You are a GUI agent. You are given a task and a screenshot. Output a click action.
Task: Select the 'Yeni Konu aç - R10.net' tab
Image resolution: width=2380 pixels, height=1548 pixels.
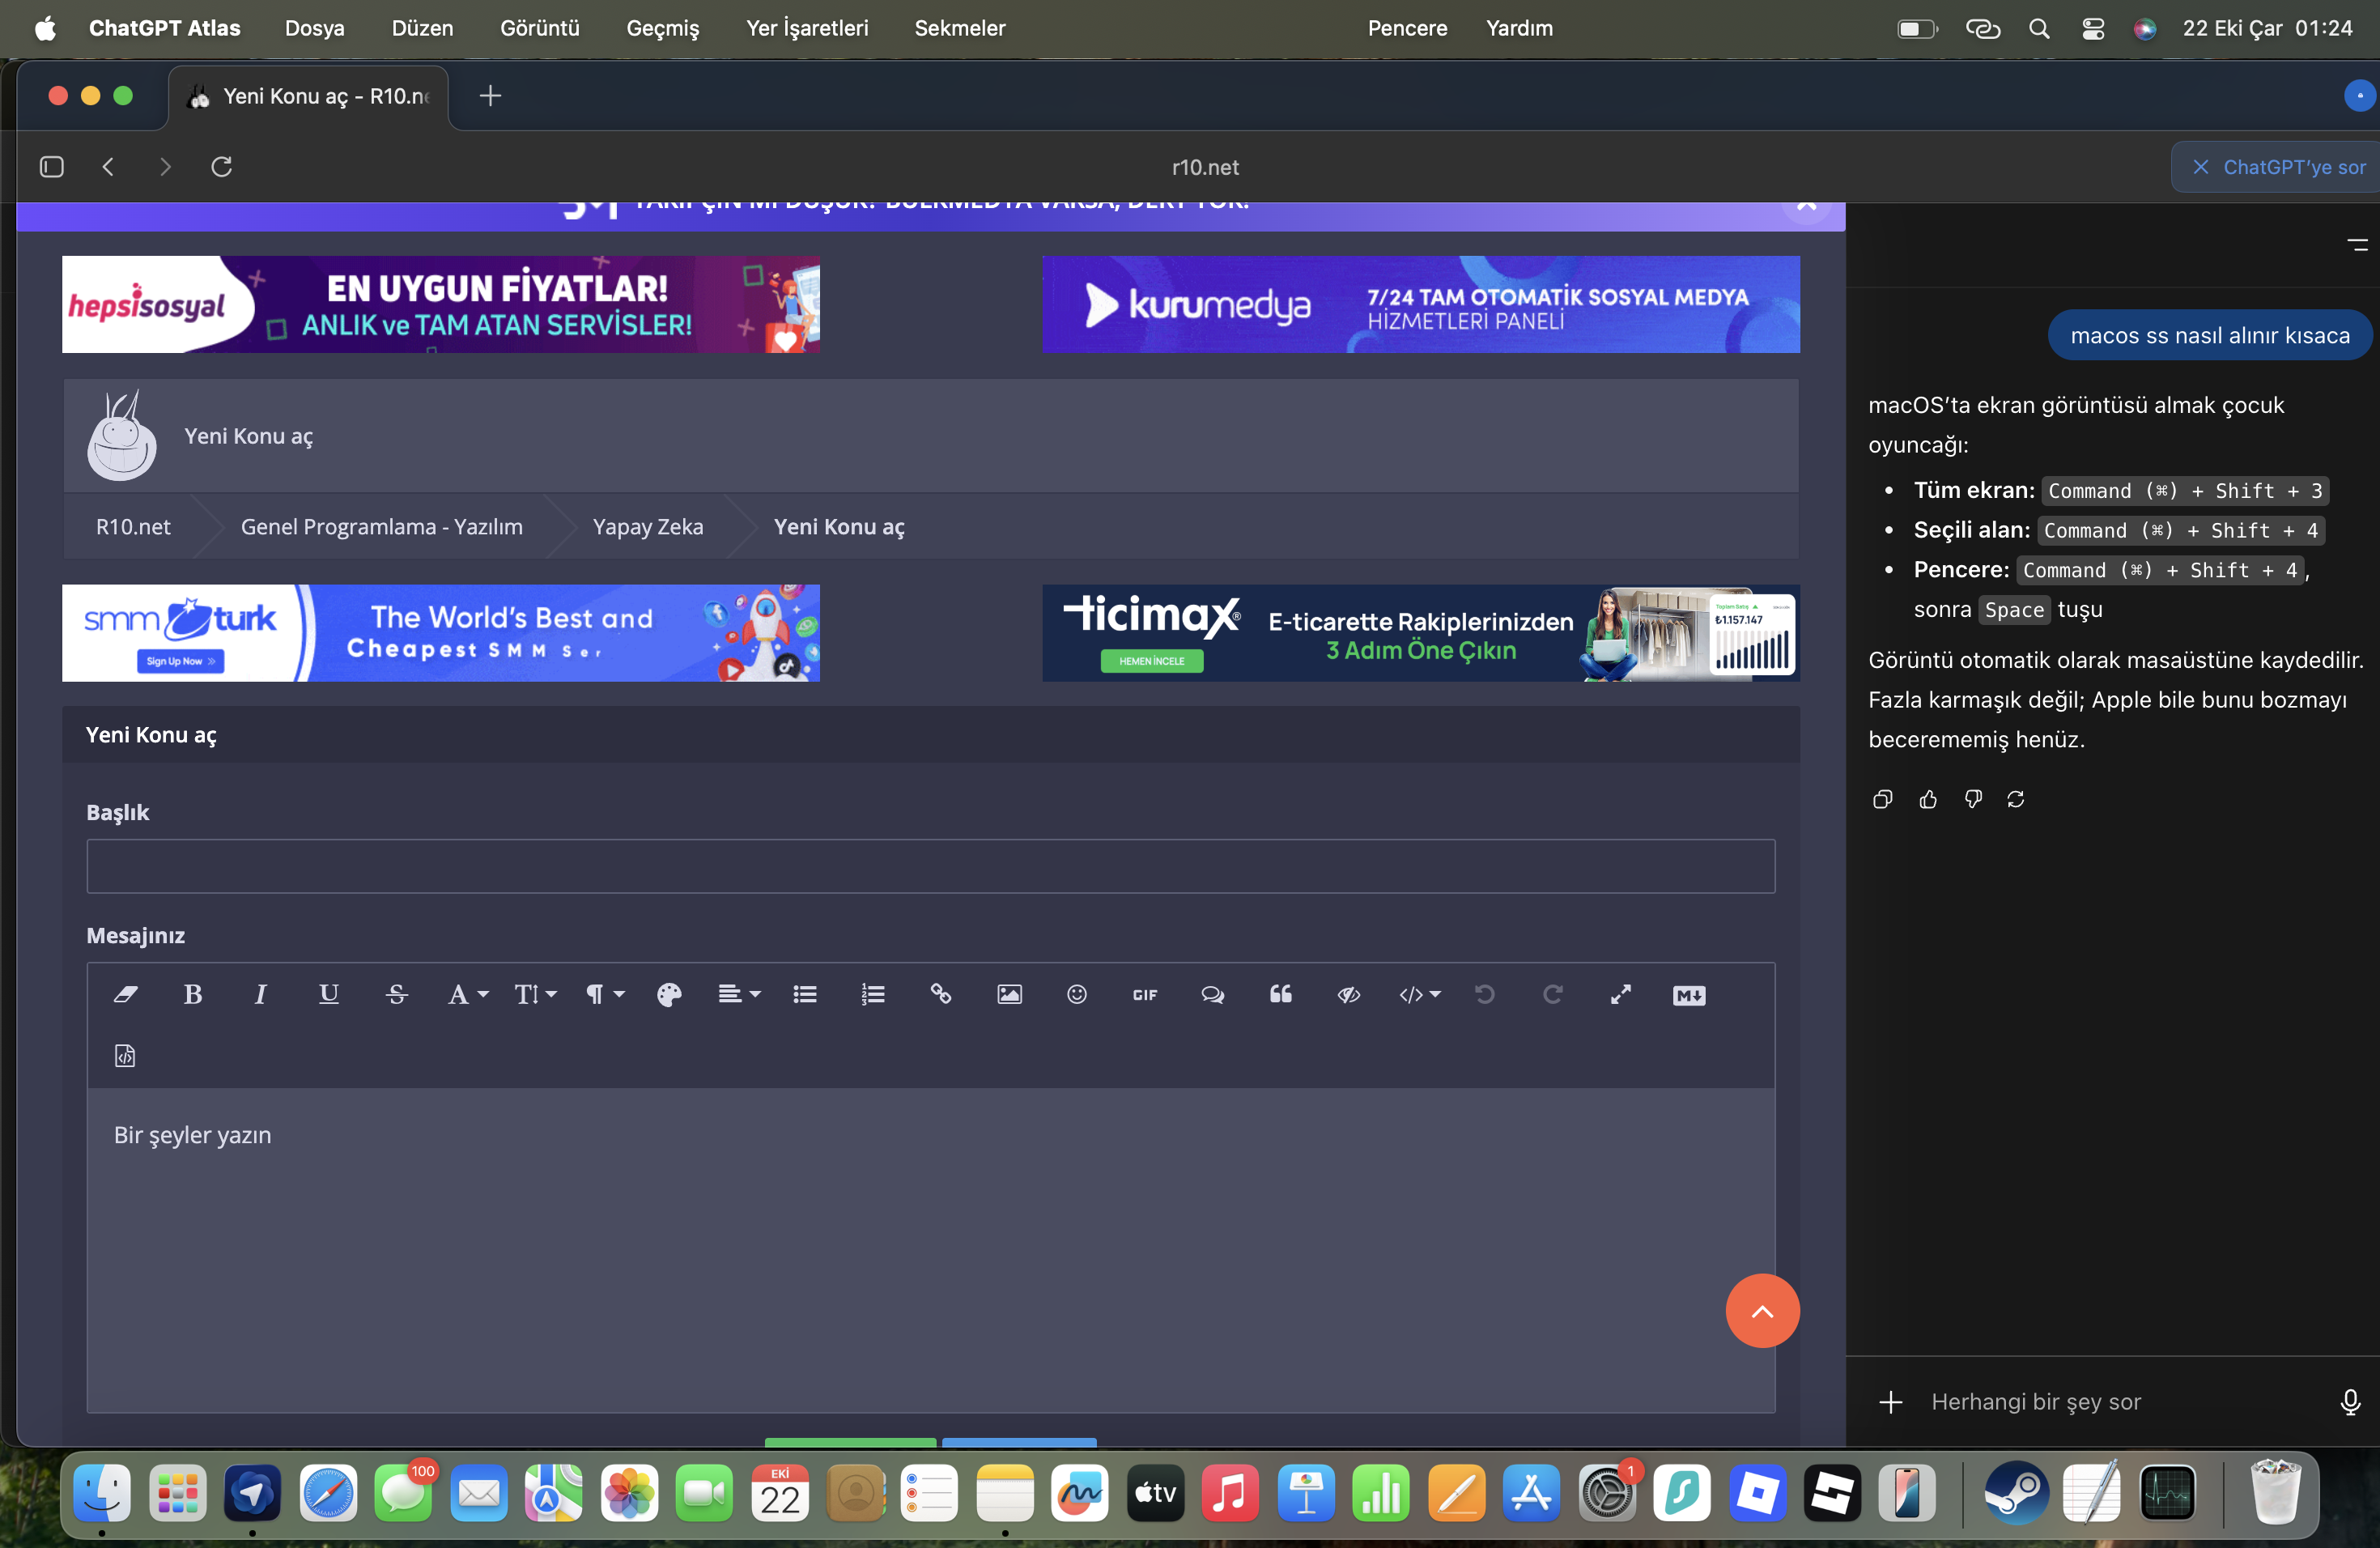(x=309, y=96)
